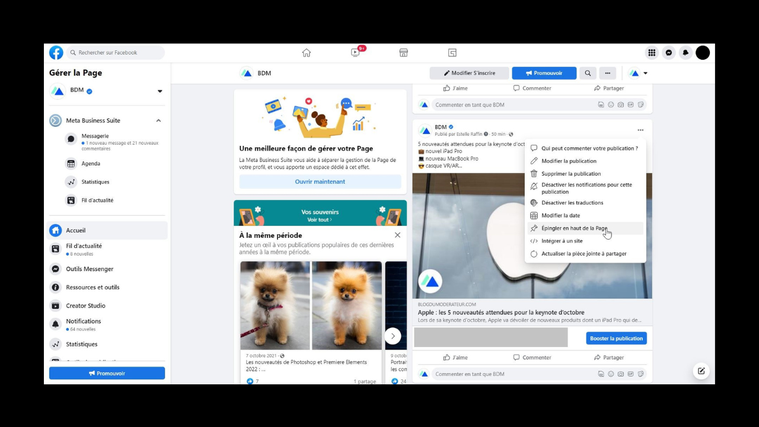Open the Pages feed icon in top navigation
The height and width of the screenshot is (427, 759).
tap(452, 52)
